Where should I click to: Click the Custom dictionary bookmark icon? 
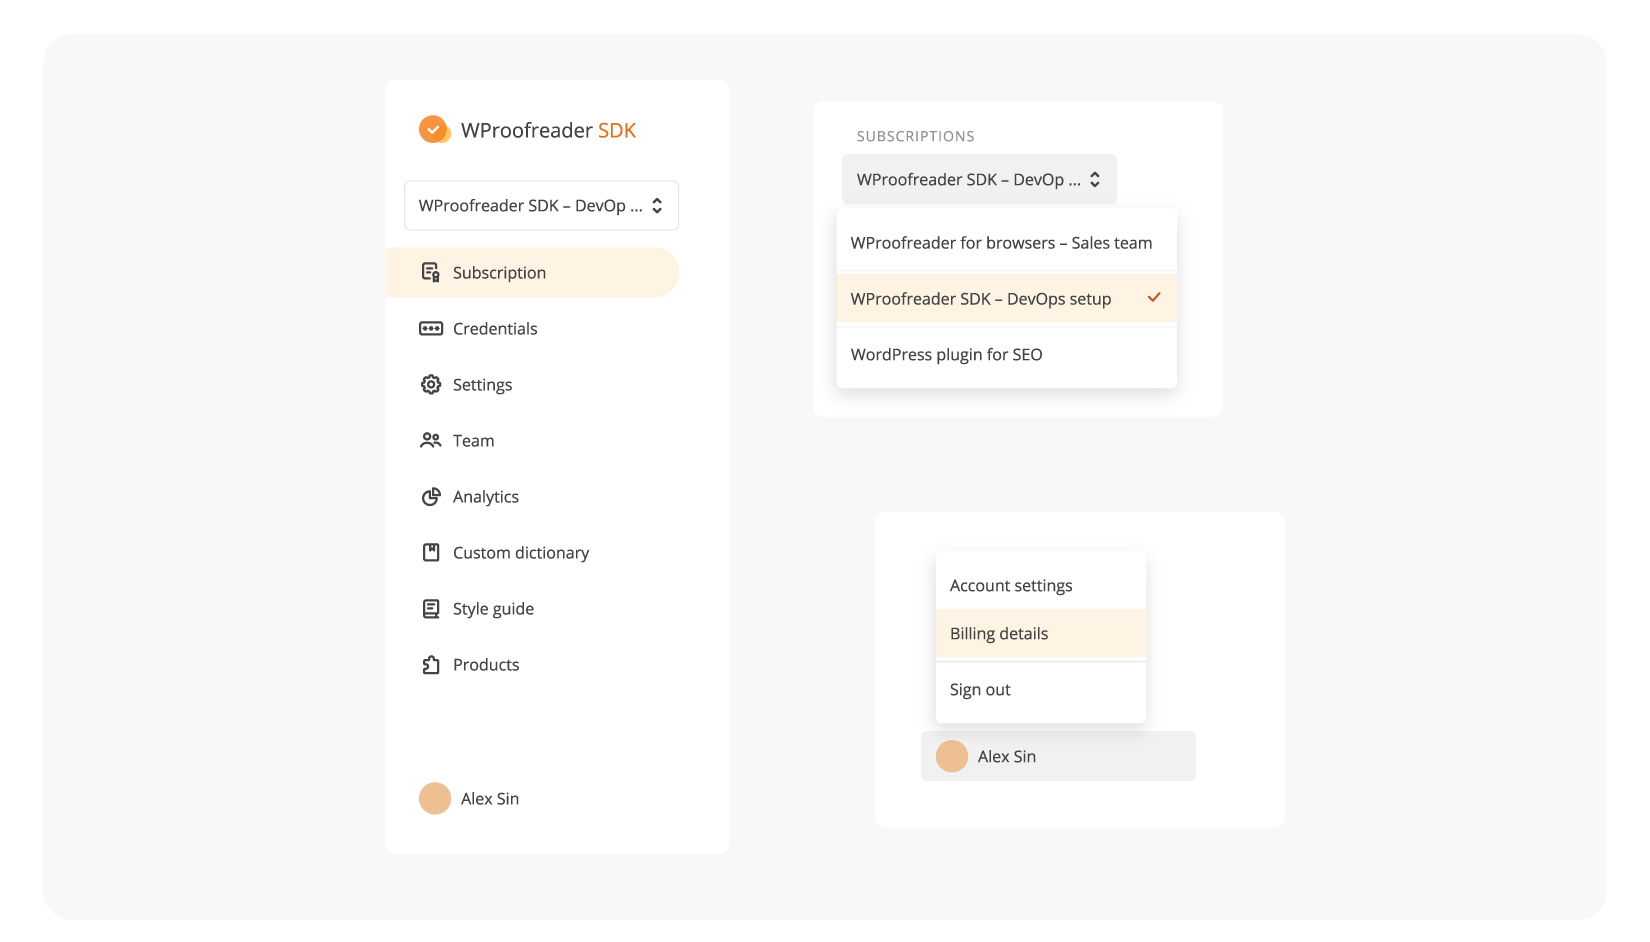point(431,552)
